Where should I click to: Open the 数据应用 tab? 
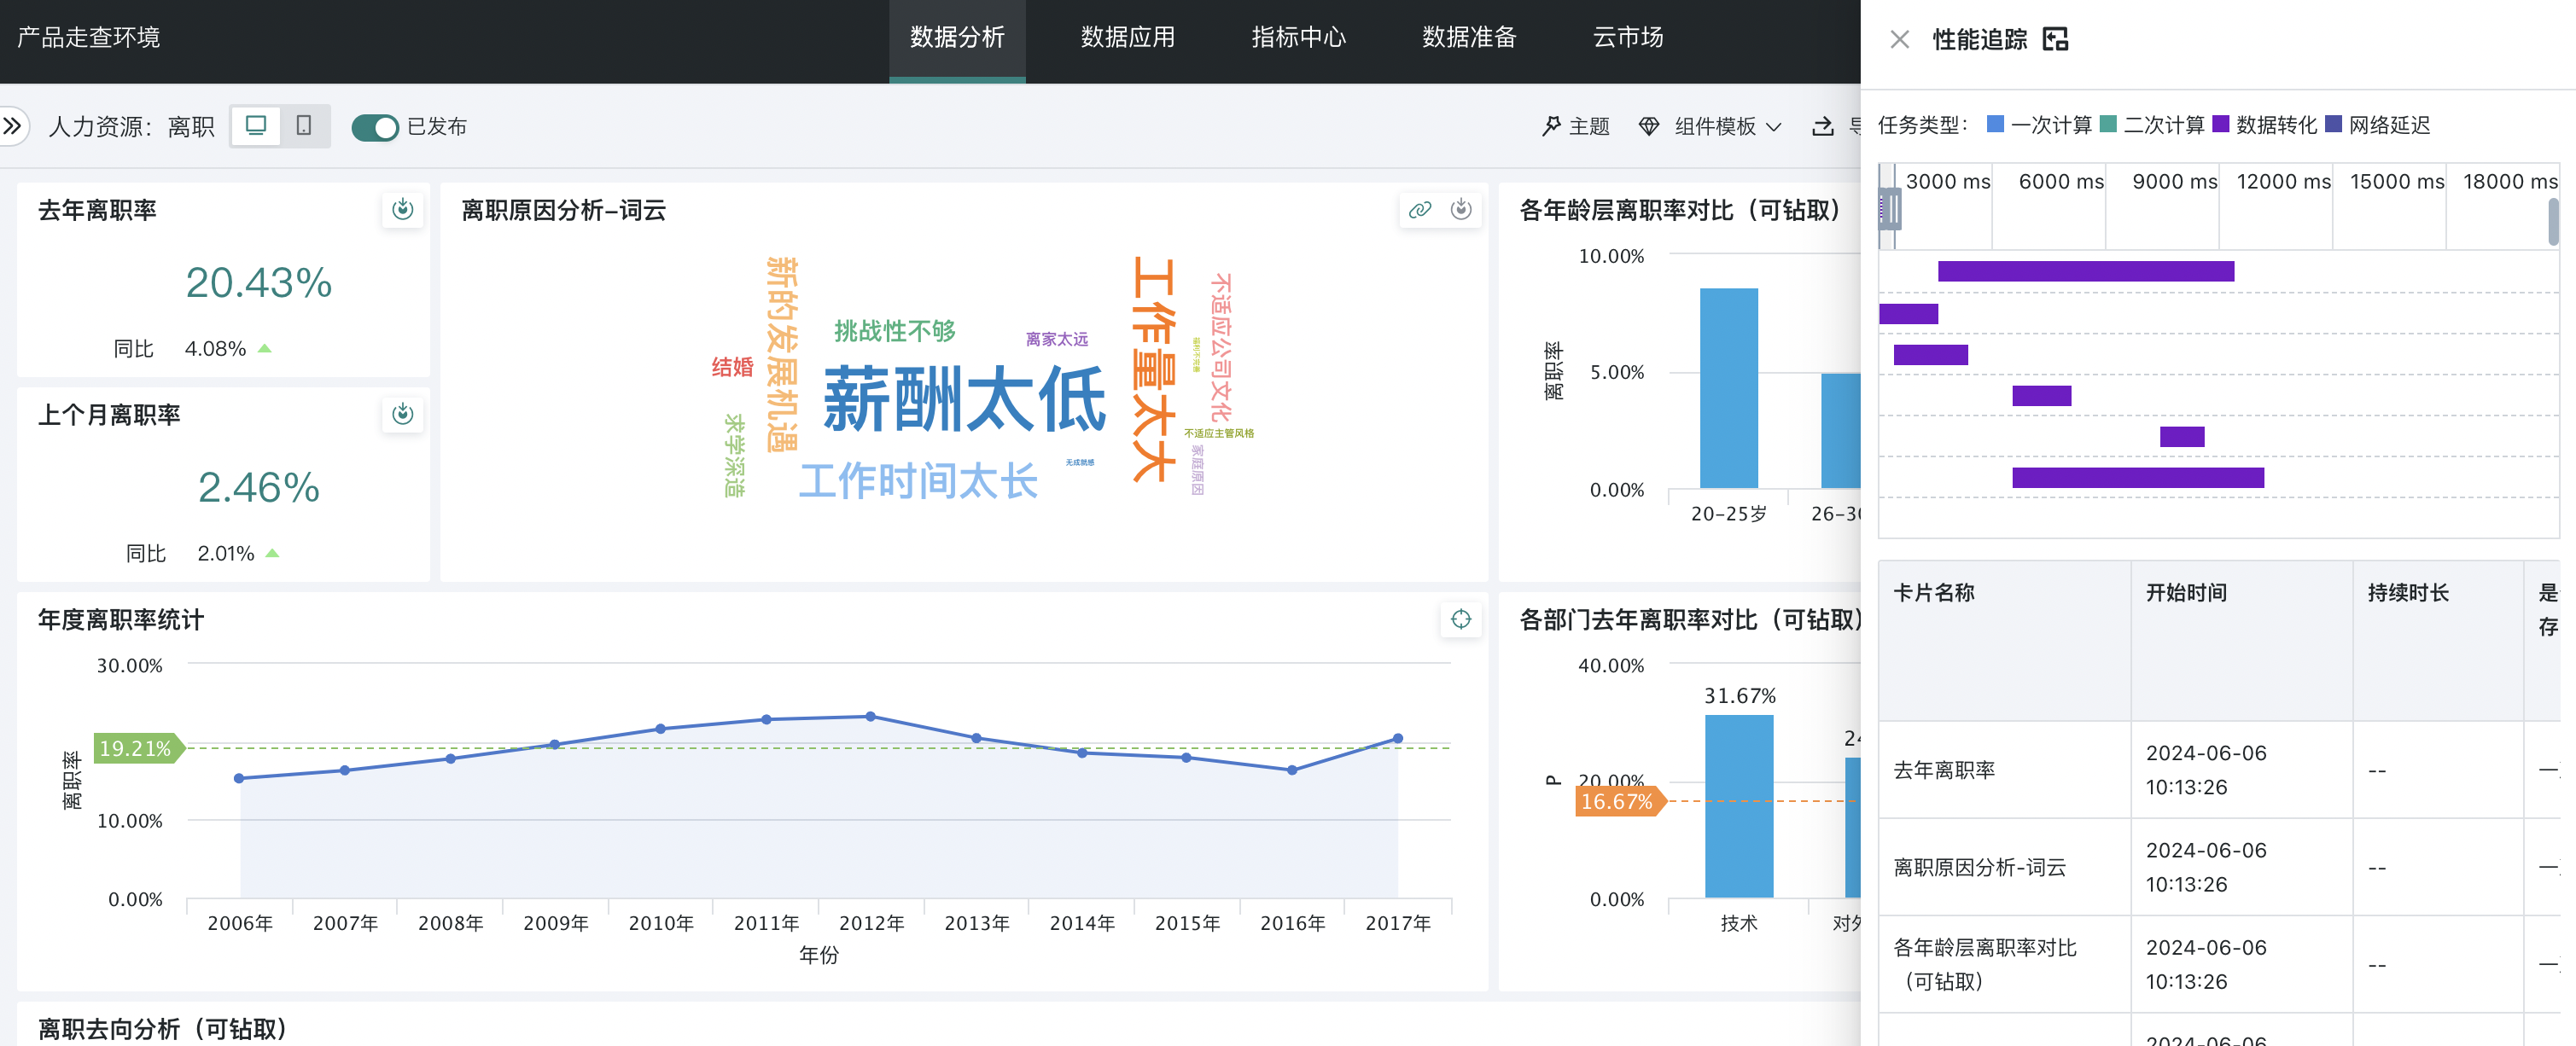click(x=1128, y=38)
